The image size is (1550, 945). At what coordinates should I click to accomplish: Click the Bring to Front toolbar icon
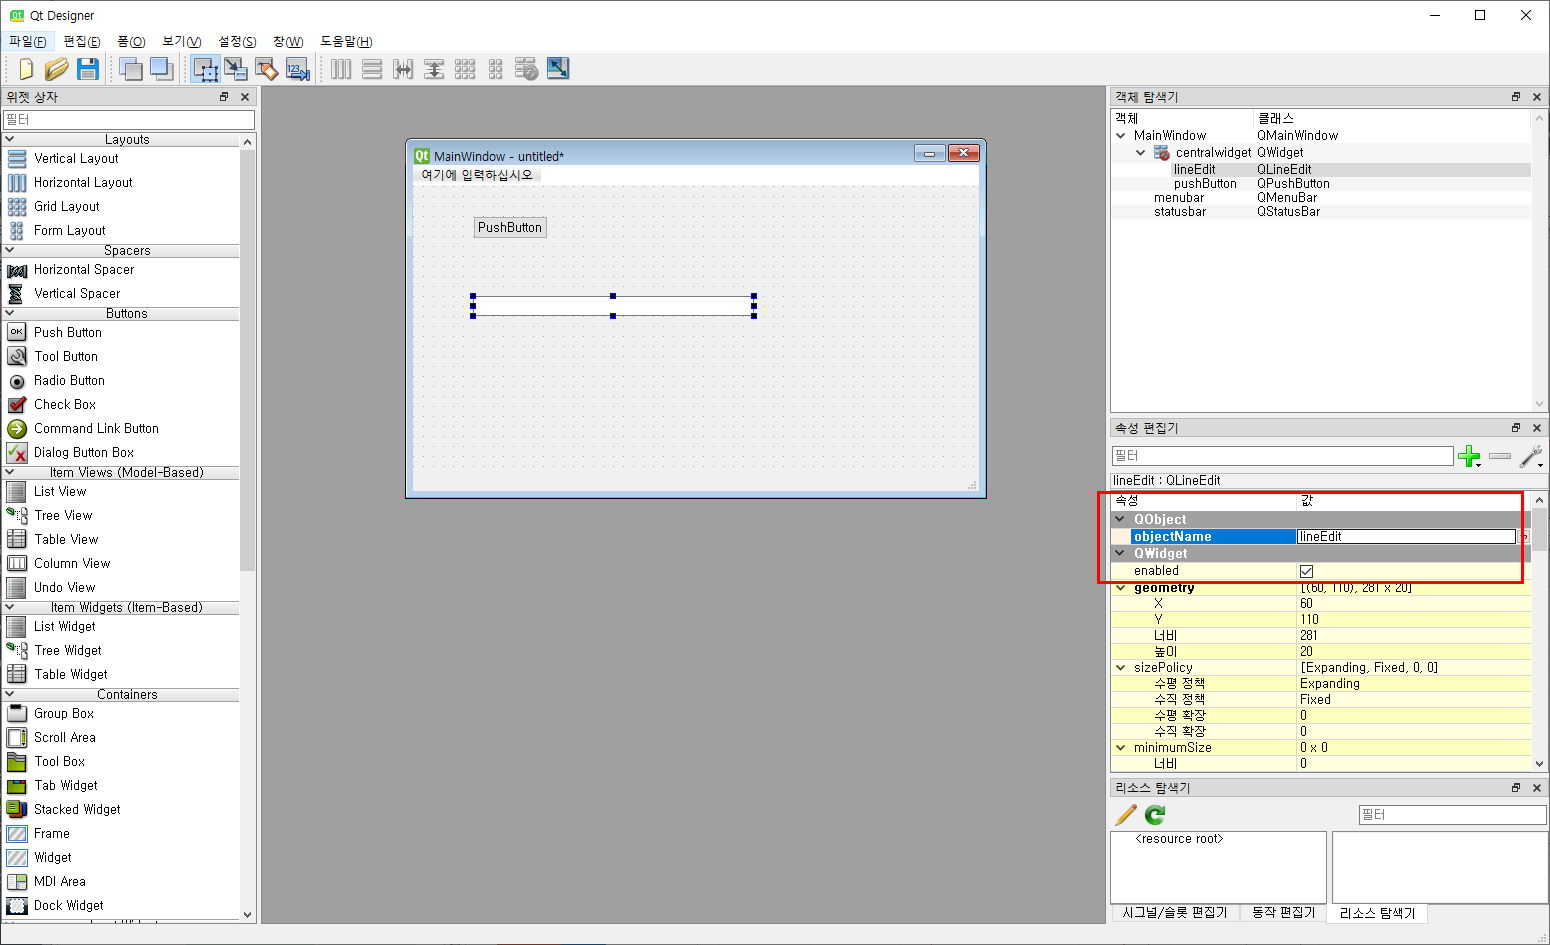coord(161,69)
